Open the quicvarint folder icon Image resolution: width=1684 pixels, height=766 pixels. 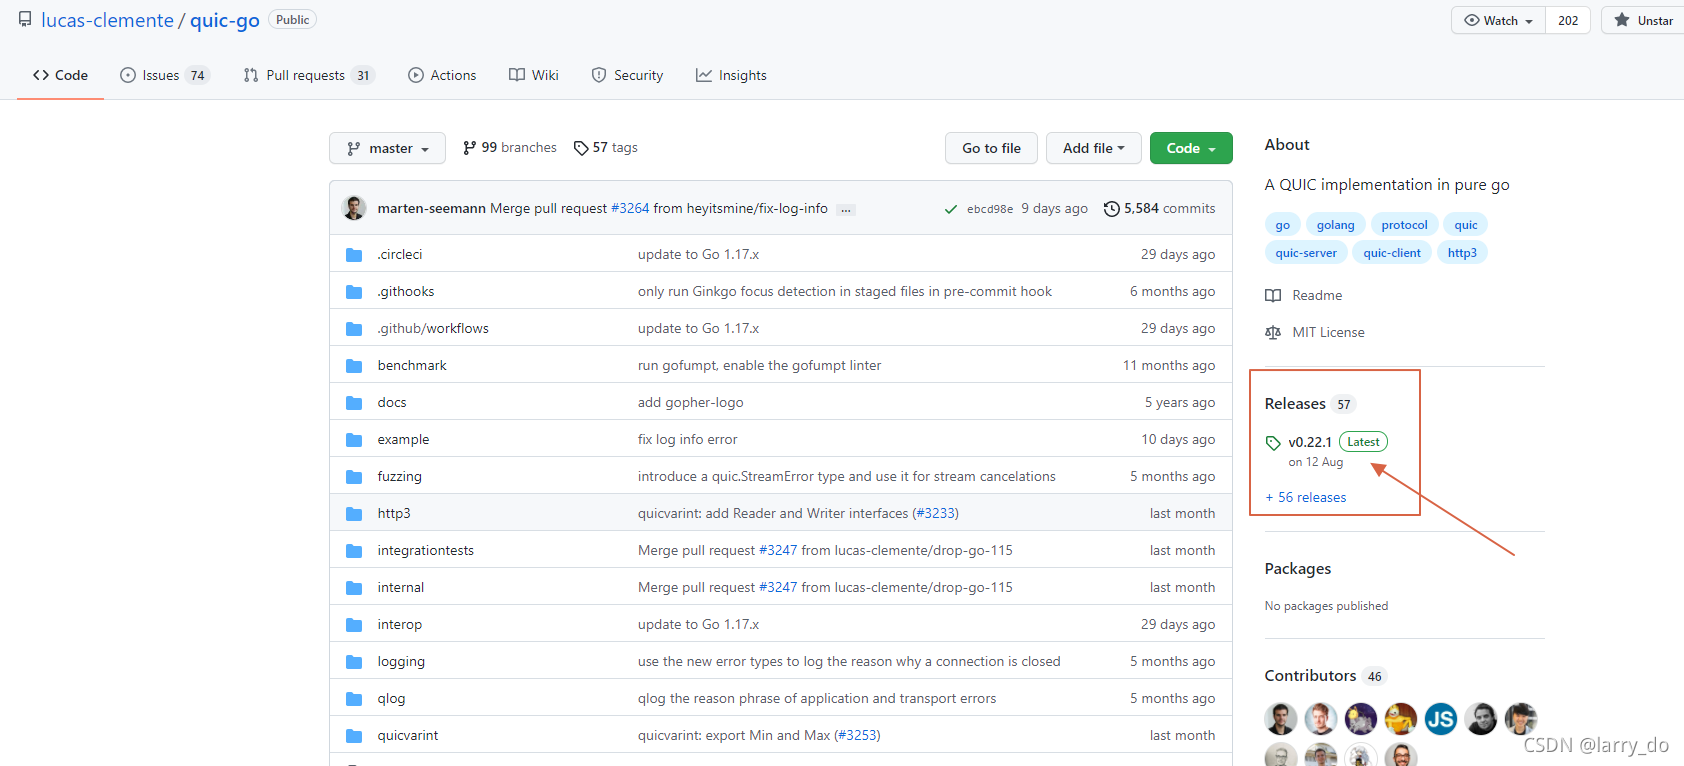click(354, 736)
